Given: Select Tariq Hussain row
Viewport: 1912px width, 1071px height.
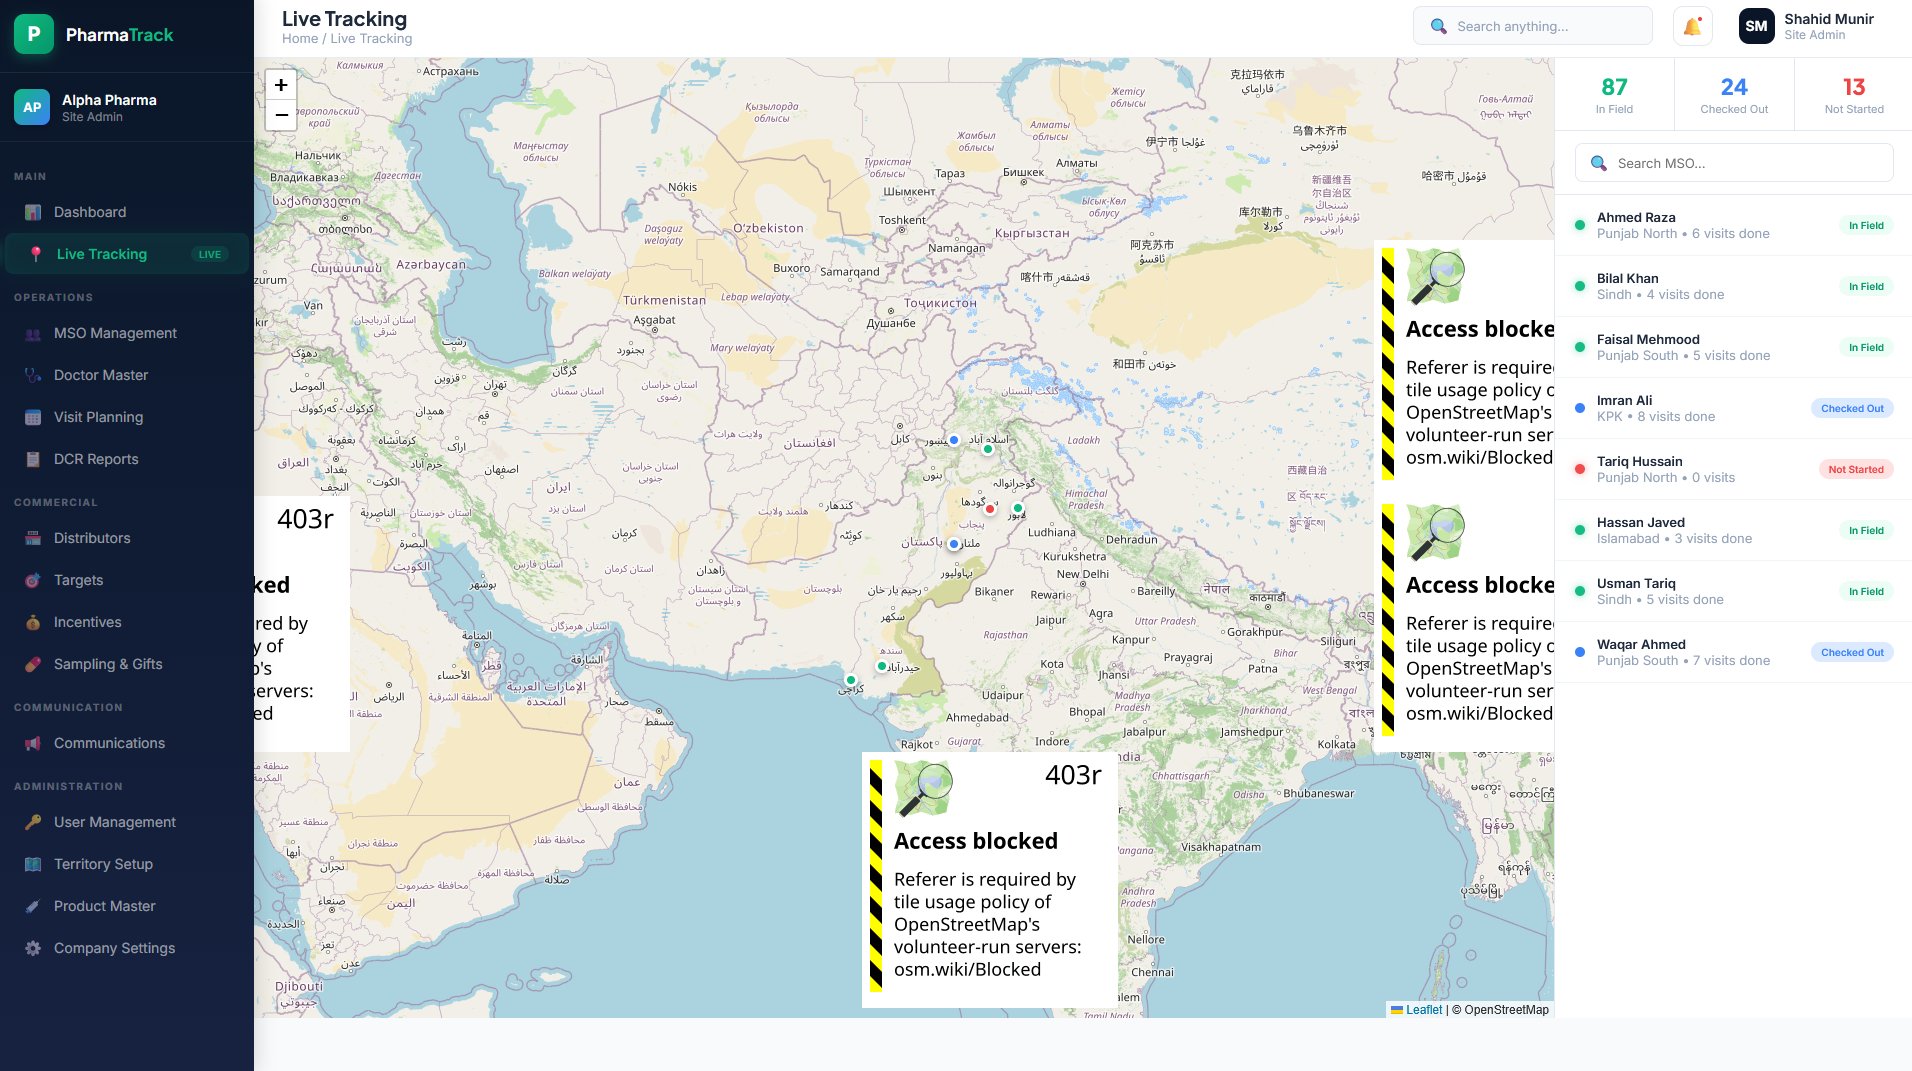Looking at the screenshot, I should pyautogui.click(x=1734, y=470).
